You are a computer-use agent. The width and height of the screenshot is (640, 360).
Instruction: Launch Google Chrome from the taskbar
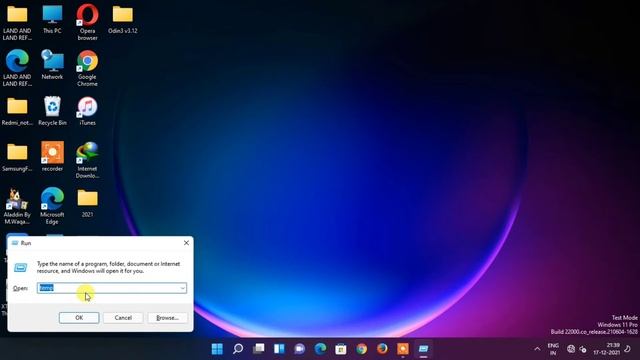point(362,349)
